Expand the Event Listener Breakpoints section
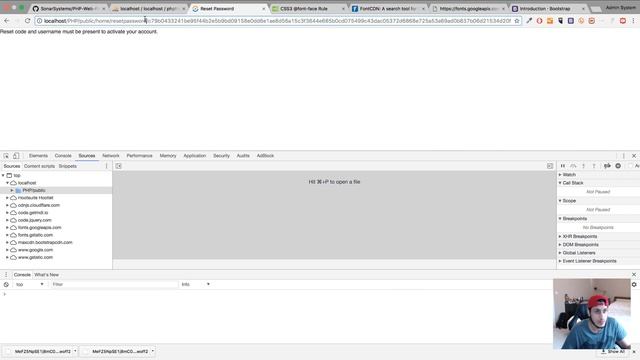 (x=560, y=261)
